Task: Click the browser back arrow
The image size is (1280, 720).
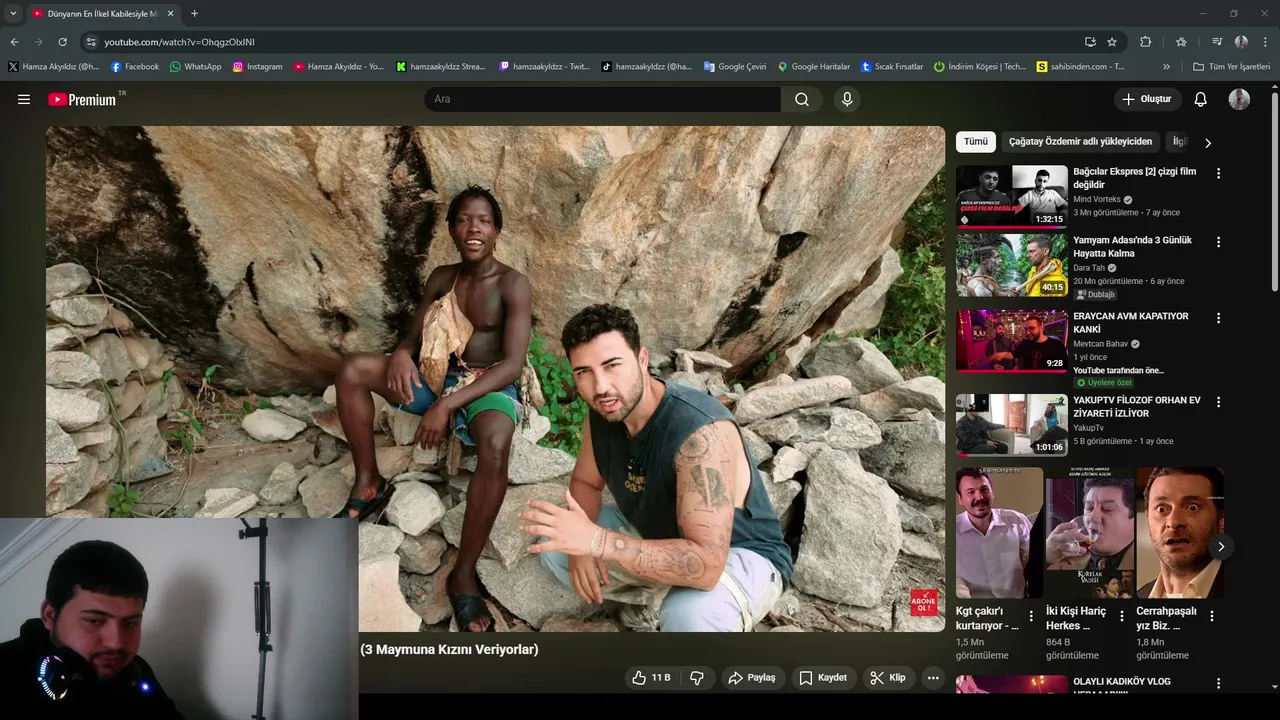Action: pyautogui.click(x=14, y=42)
